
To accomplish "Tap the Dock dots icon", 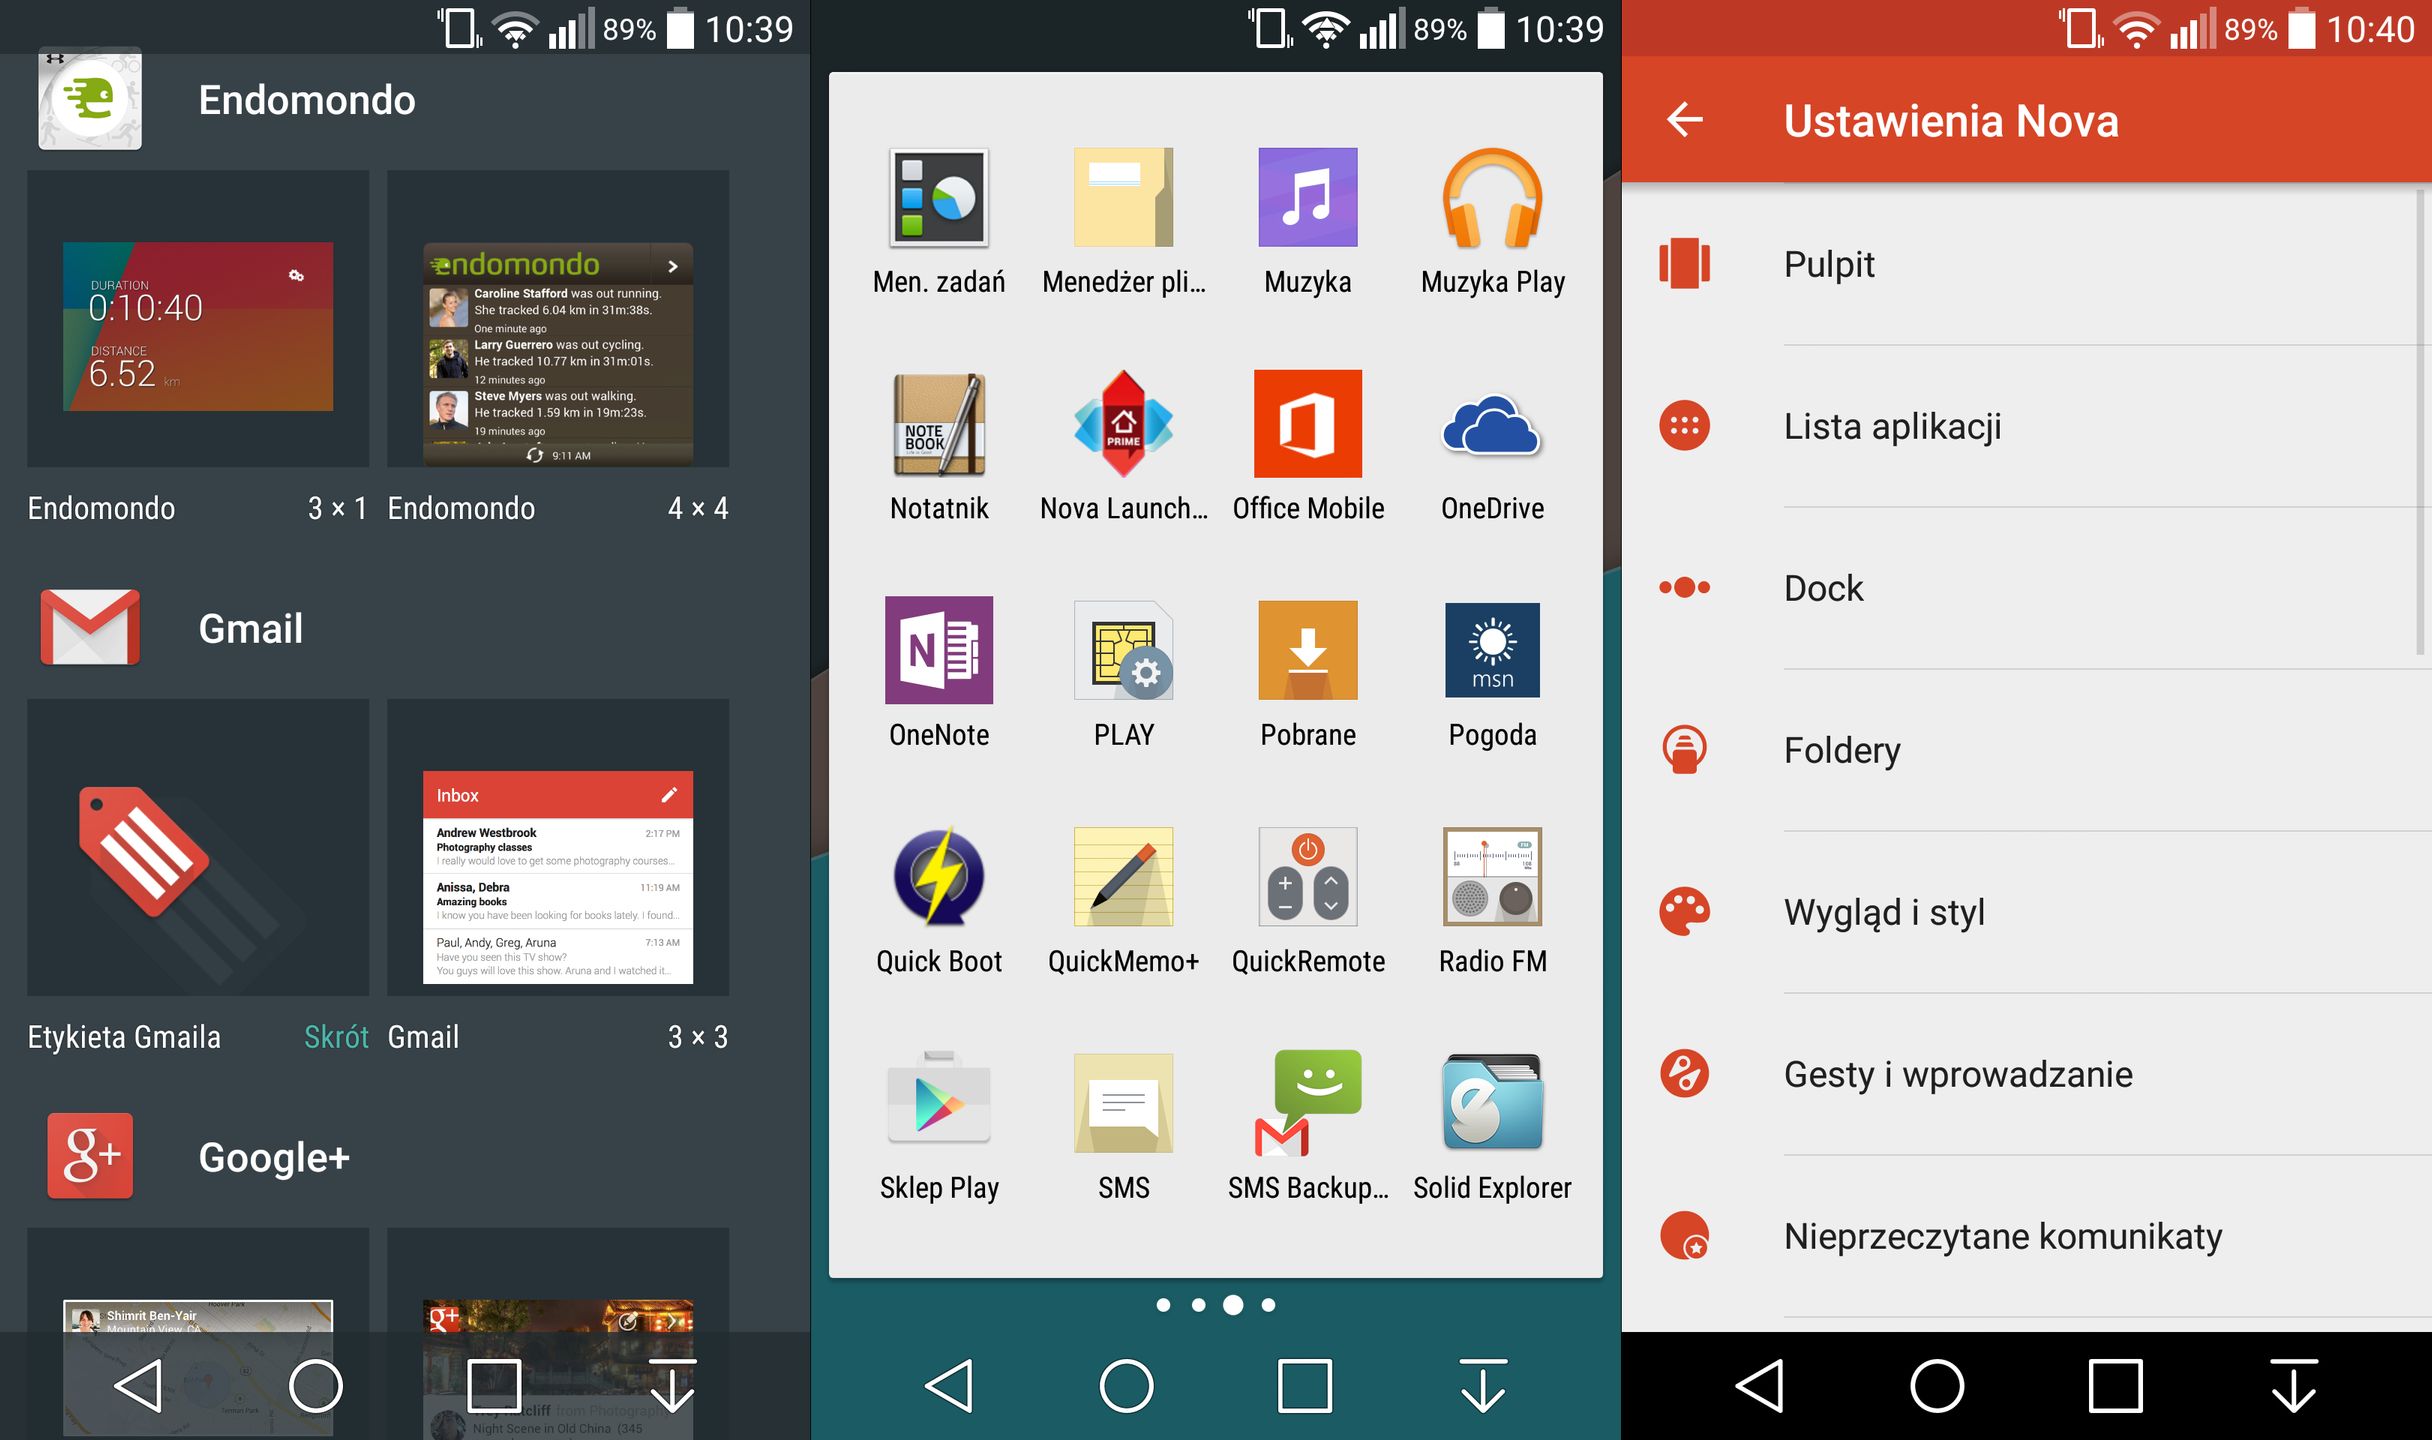I will pos(1684,587).
